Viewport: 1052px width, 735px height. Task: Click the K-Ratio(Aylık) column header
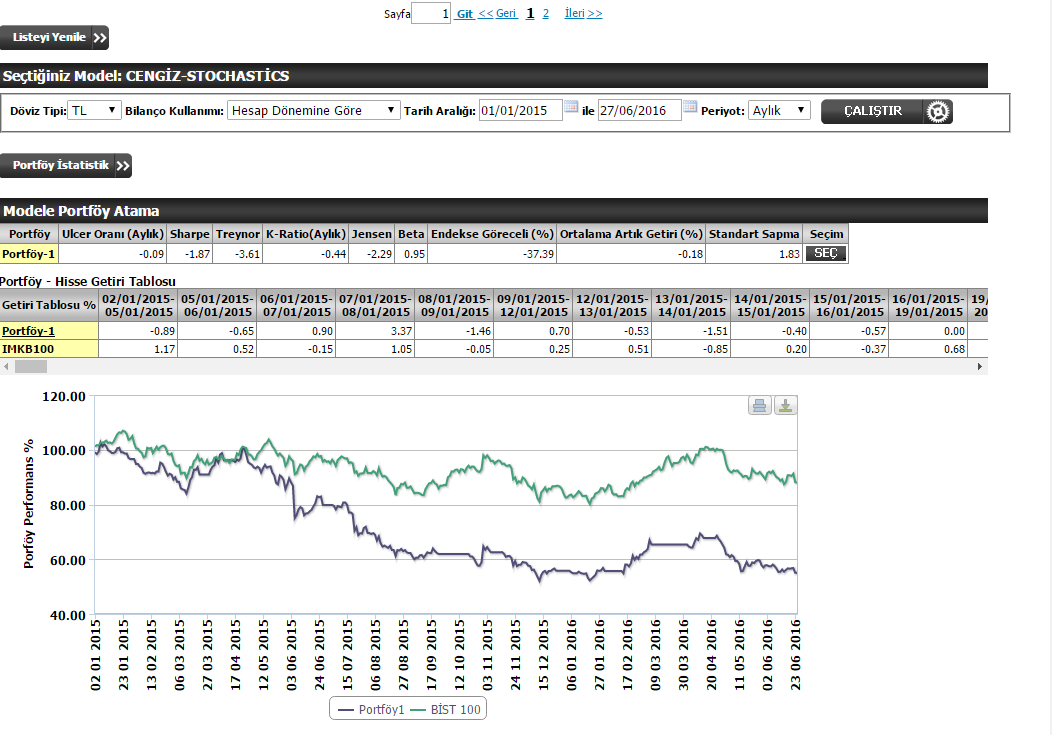306,233
